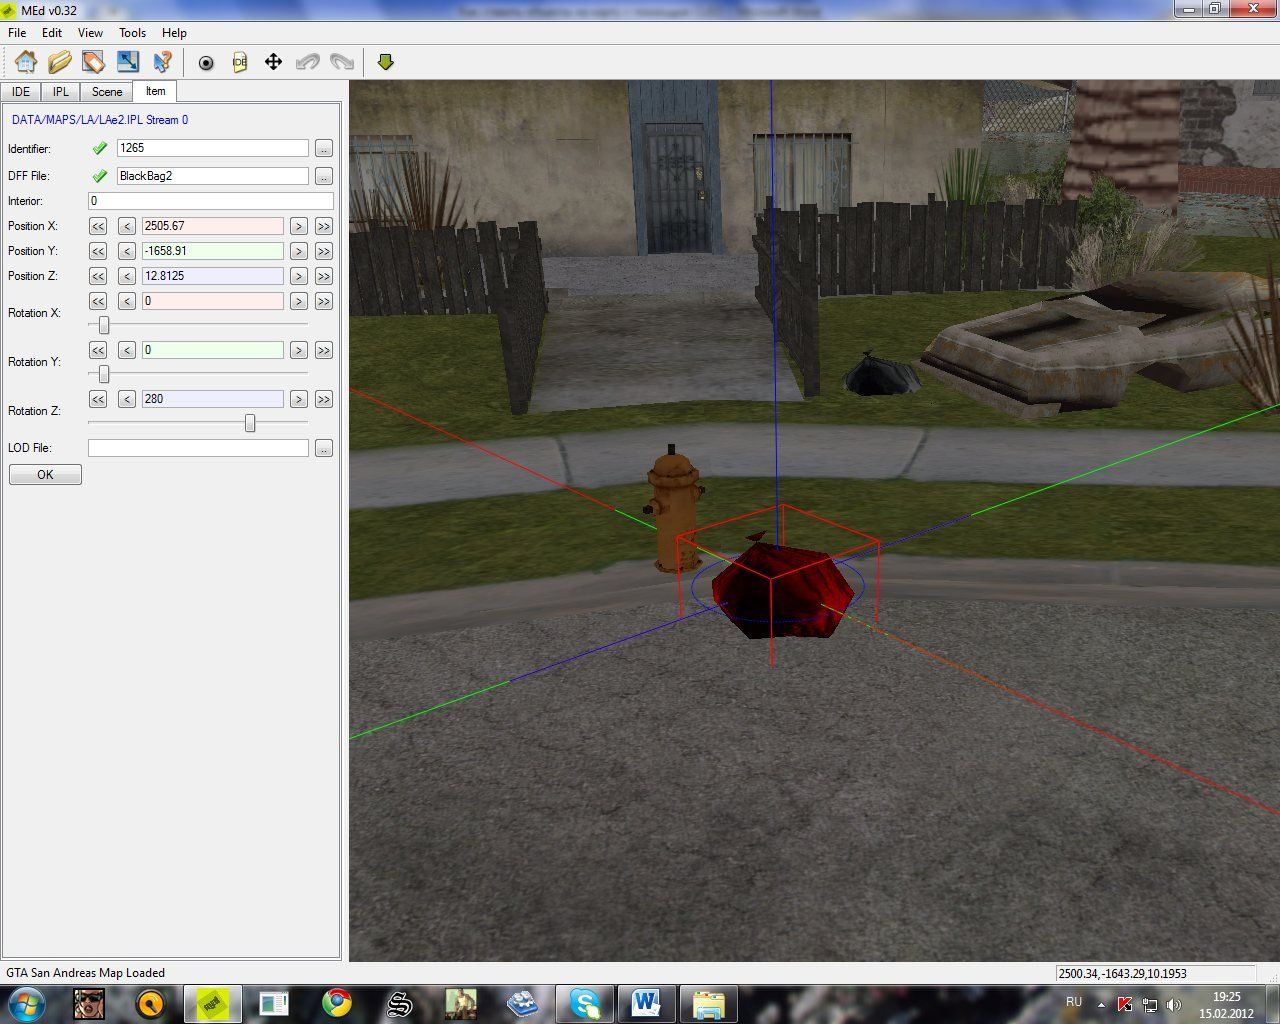Fast-decrease Position Z with double left arrow
The height and width of the screenshot is (1024, 1280).
[98, 276]
